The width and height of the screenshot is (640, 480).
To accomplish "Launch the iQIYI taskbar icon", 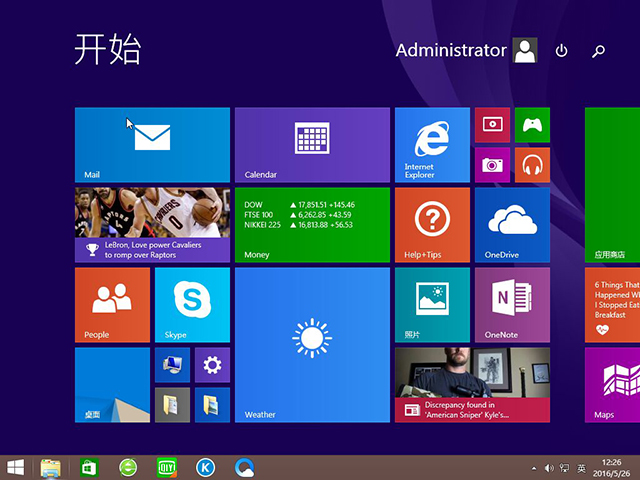I will click(167, 468).
